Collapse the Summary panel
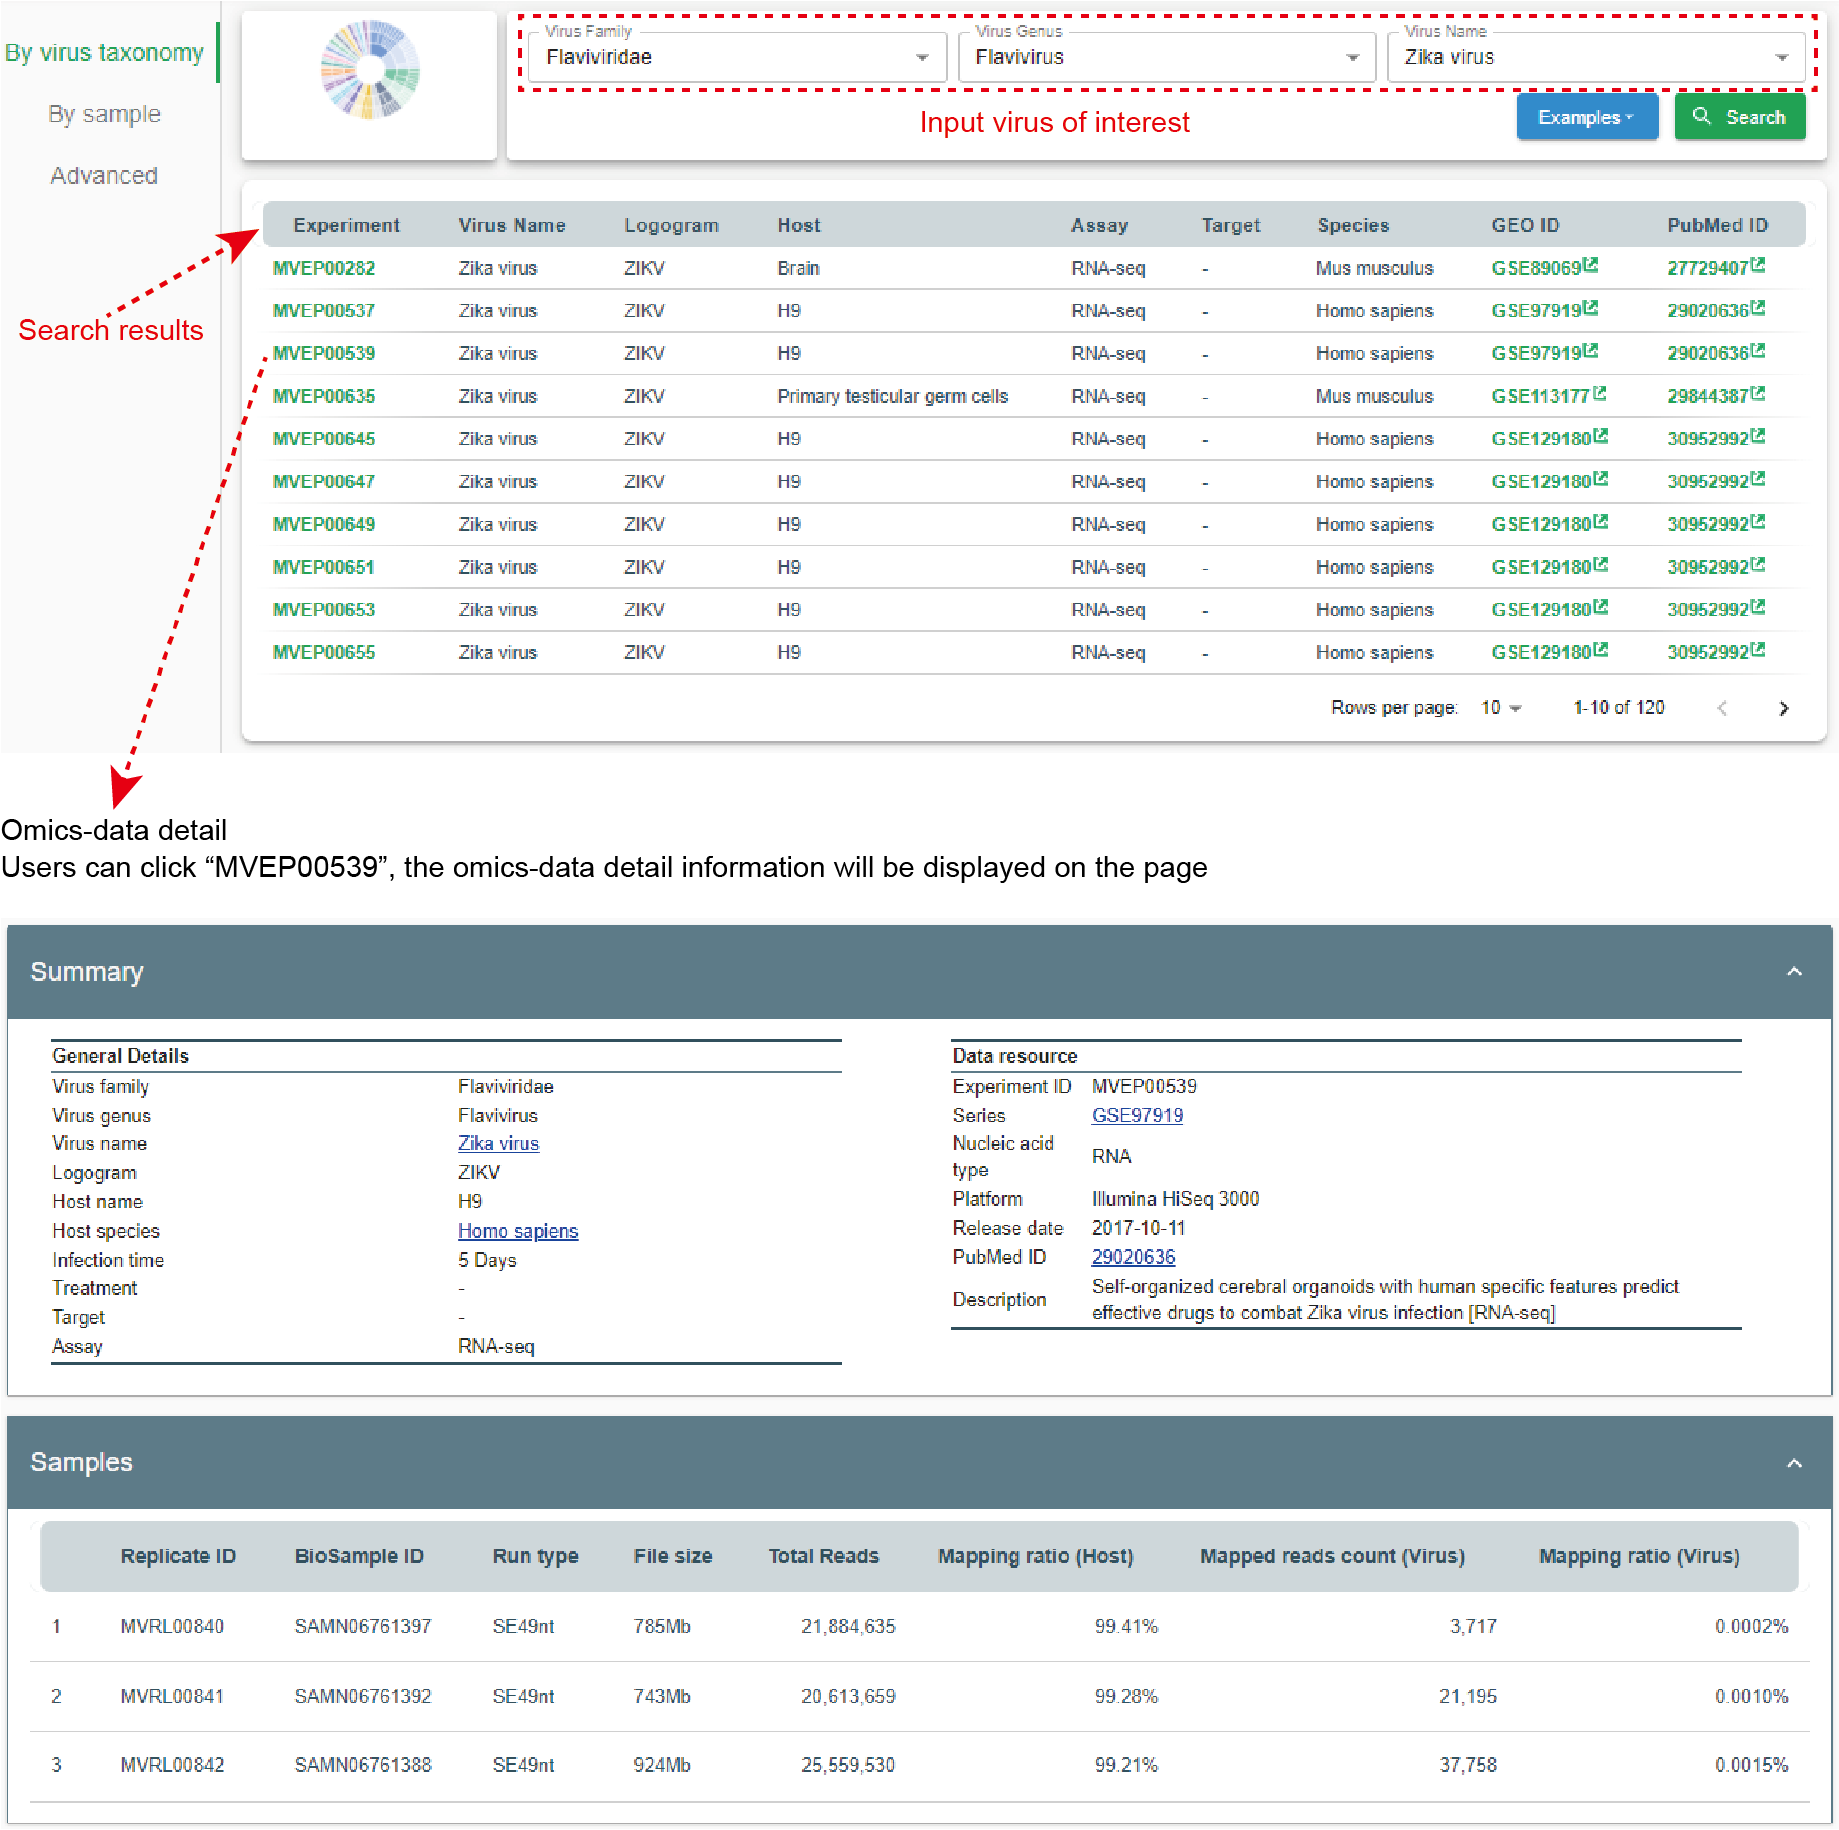Image resolution: width=1839 pixels, height=1830 pixels. (x=1794, y=972)
